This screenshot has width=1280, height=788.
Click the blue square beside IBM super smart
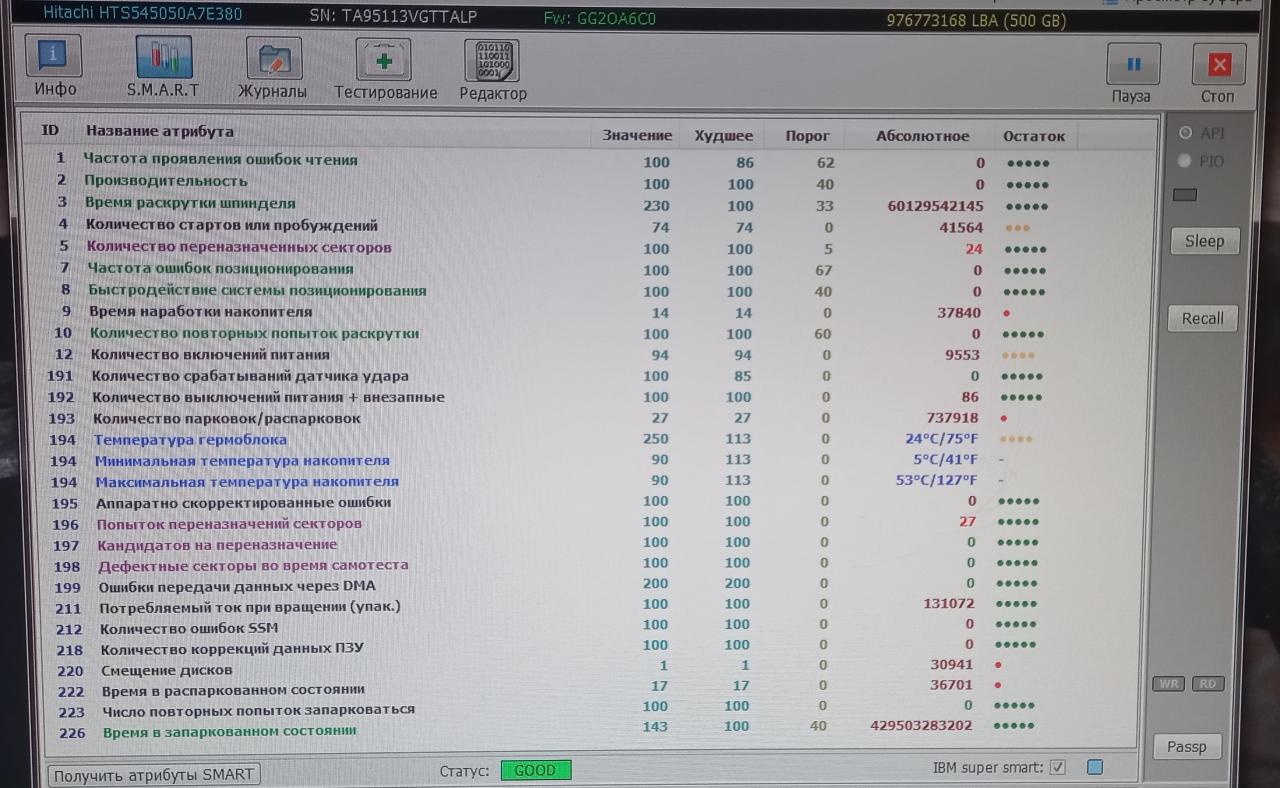point(1094,767)
